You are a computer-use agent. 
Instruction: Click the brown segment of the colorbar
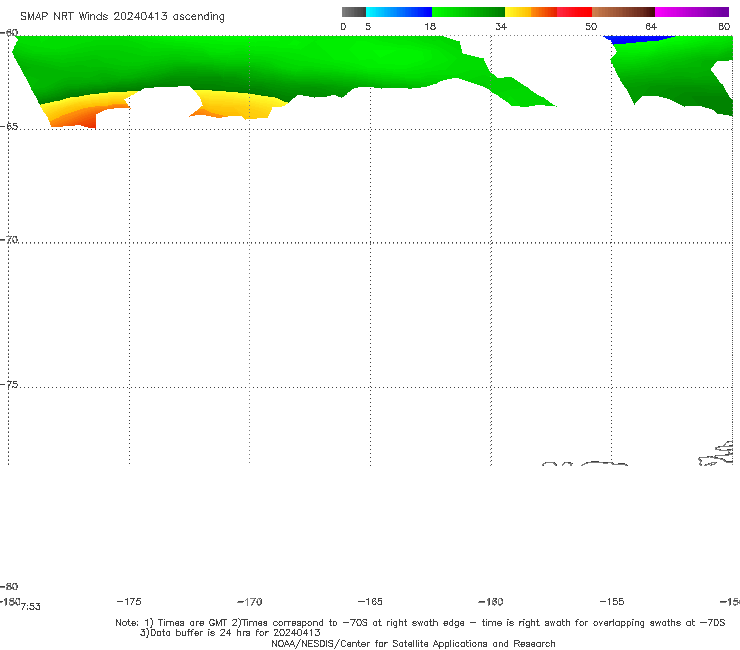[x=623, y=12]
